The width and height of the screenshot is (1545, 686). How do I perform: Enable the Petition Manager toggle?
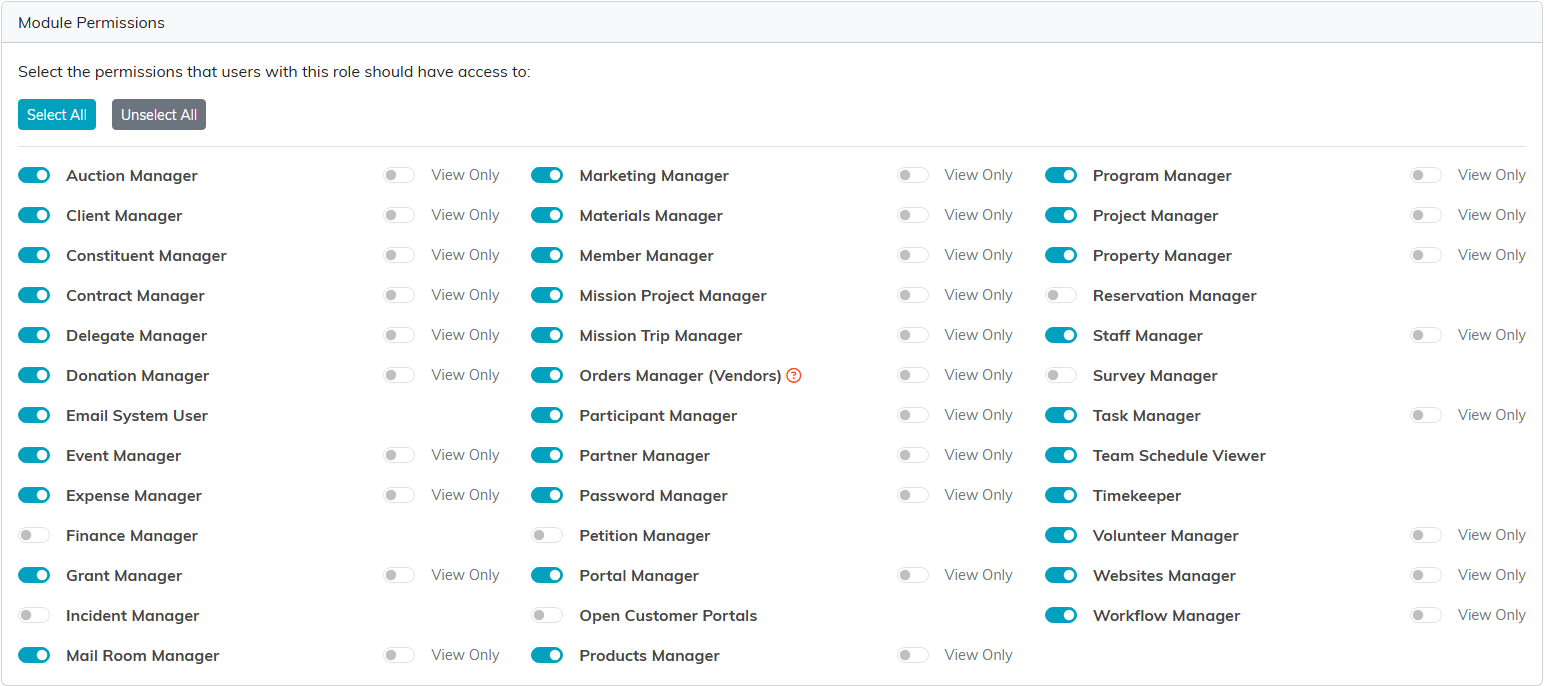547,536
